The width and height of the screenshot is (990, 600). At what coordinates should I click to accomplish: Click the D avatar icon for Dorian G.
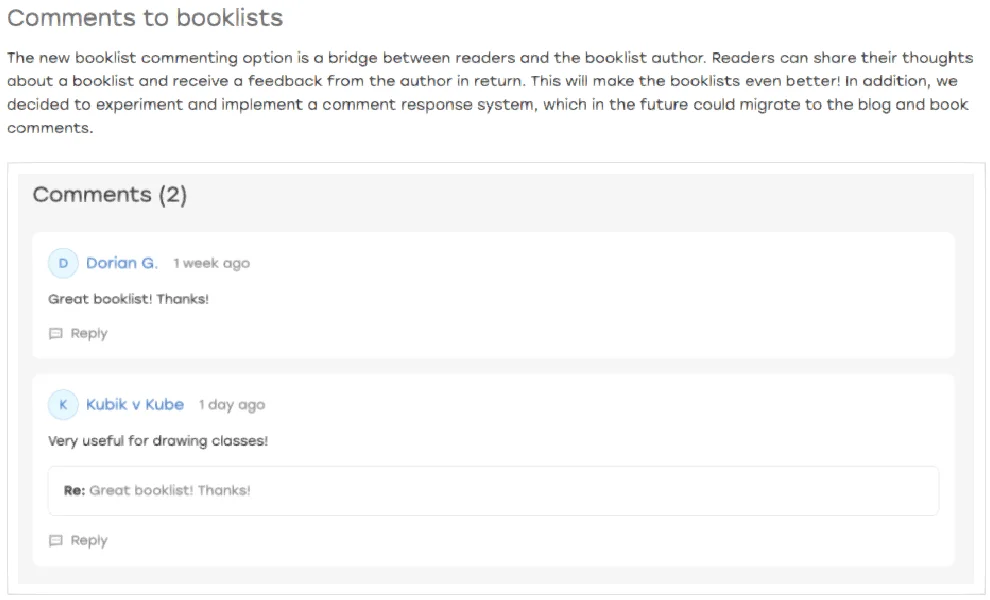pyautogui.click(x=63, y=263)
